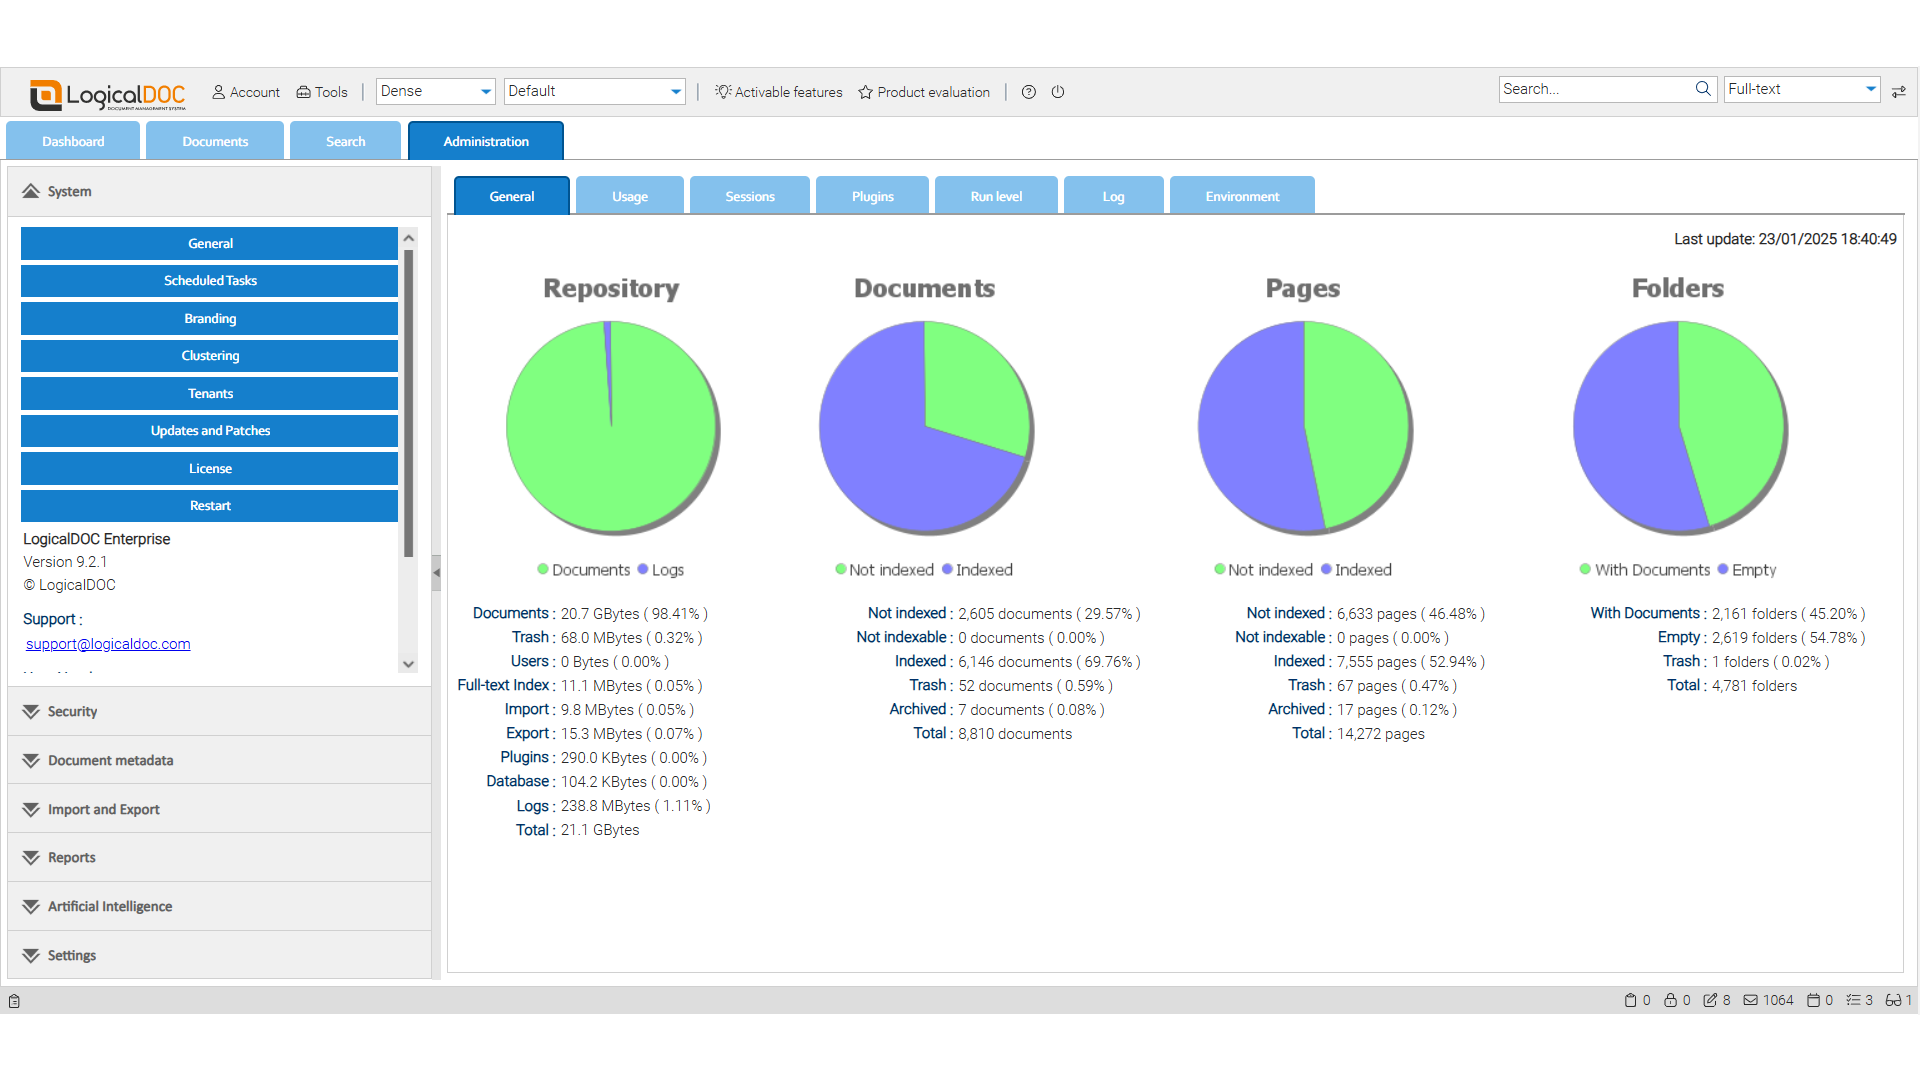Toggle the Indexed legend under Documents chart
Screen dimensions: 1920x1080
pyautogui.click(x=977, y=570)
